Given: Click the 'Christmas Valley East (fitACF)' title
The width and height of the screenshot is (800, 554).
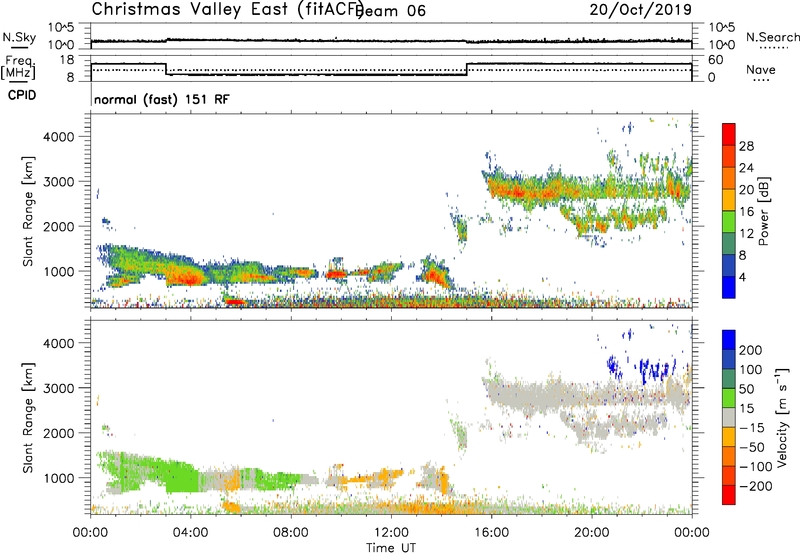Looking at the screenshot, I should click(x=228, y=9).
